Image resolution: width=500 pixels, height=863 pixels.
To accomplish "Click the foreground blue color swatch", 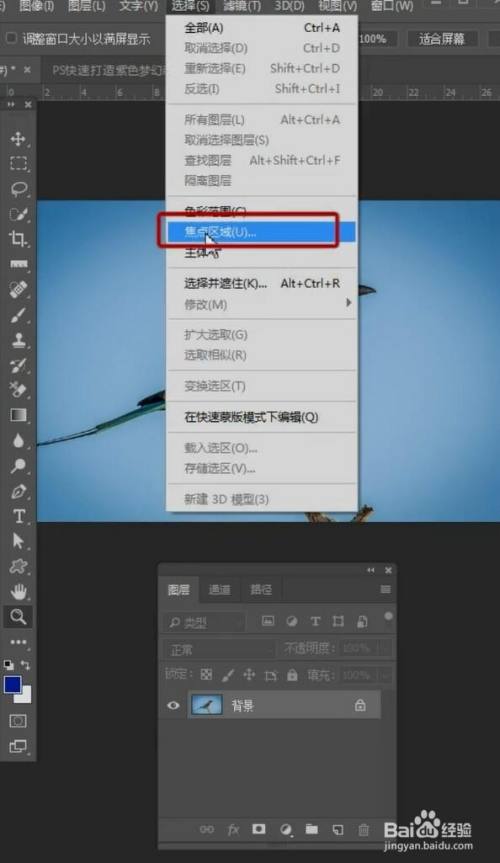I will [12, 684].
